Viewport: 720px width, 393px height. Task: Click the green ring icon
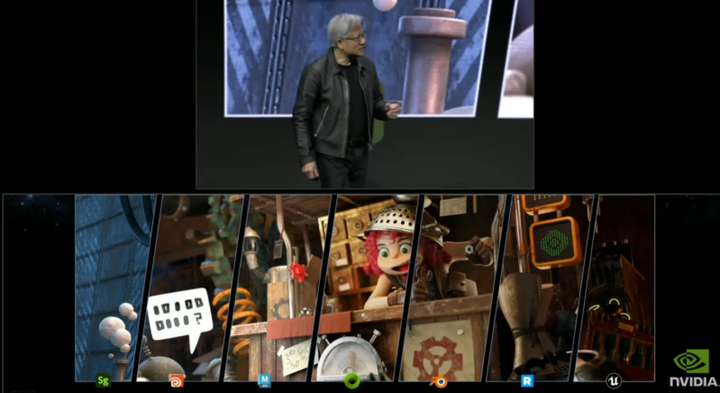[x=351, y=381]
